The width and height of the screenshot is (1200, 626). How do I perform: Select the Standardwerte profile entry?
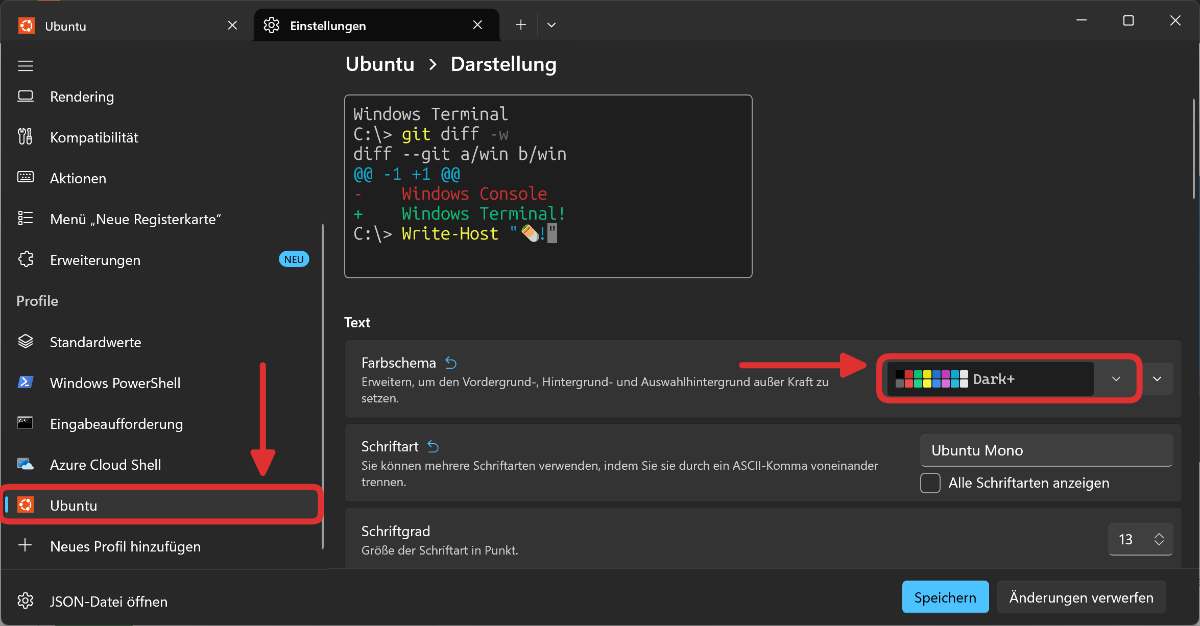pyautogui.click(x=164, y=342)
